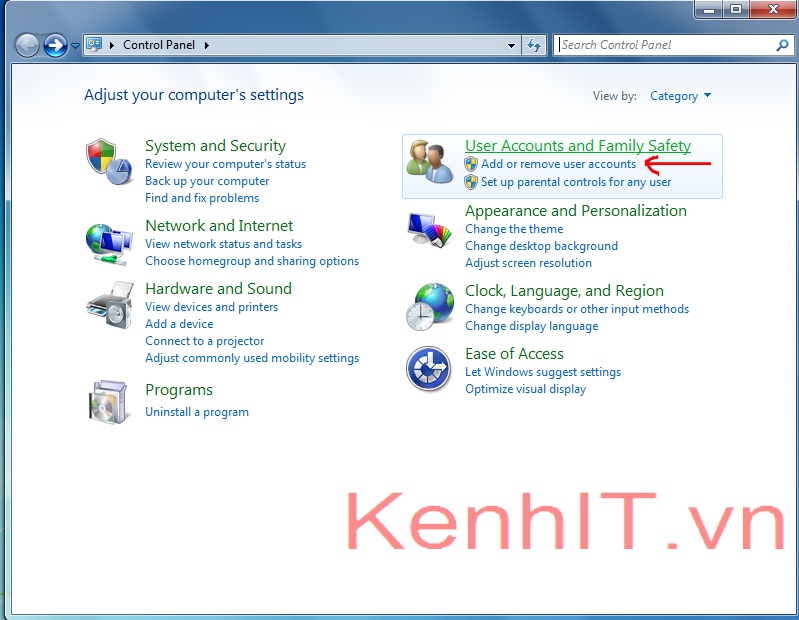Open User Accounts and Family Safety heading
This screenshot has width=799, height=620.
click(x=578, y=146)
